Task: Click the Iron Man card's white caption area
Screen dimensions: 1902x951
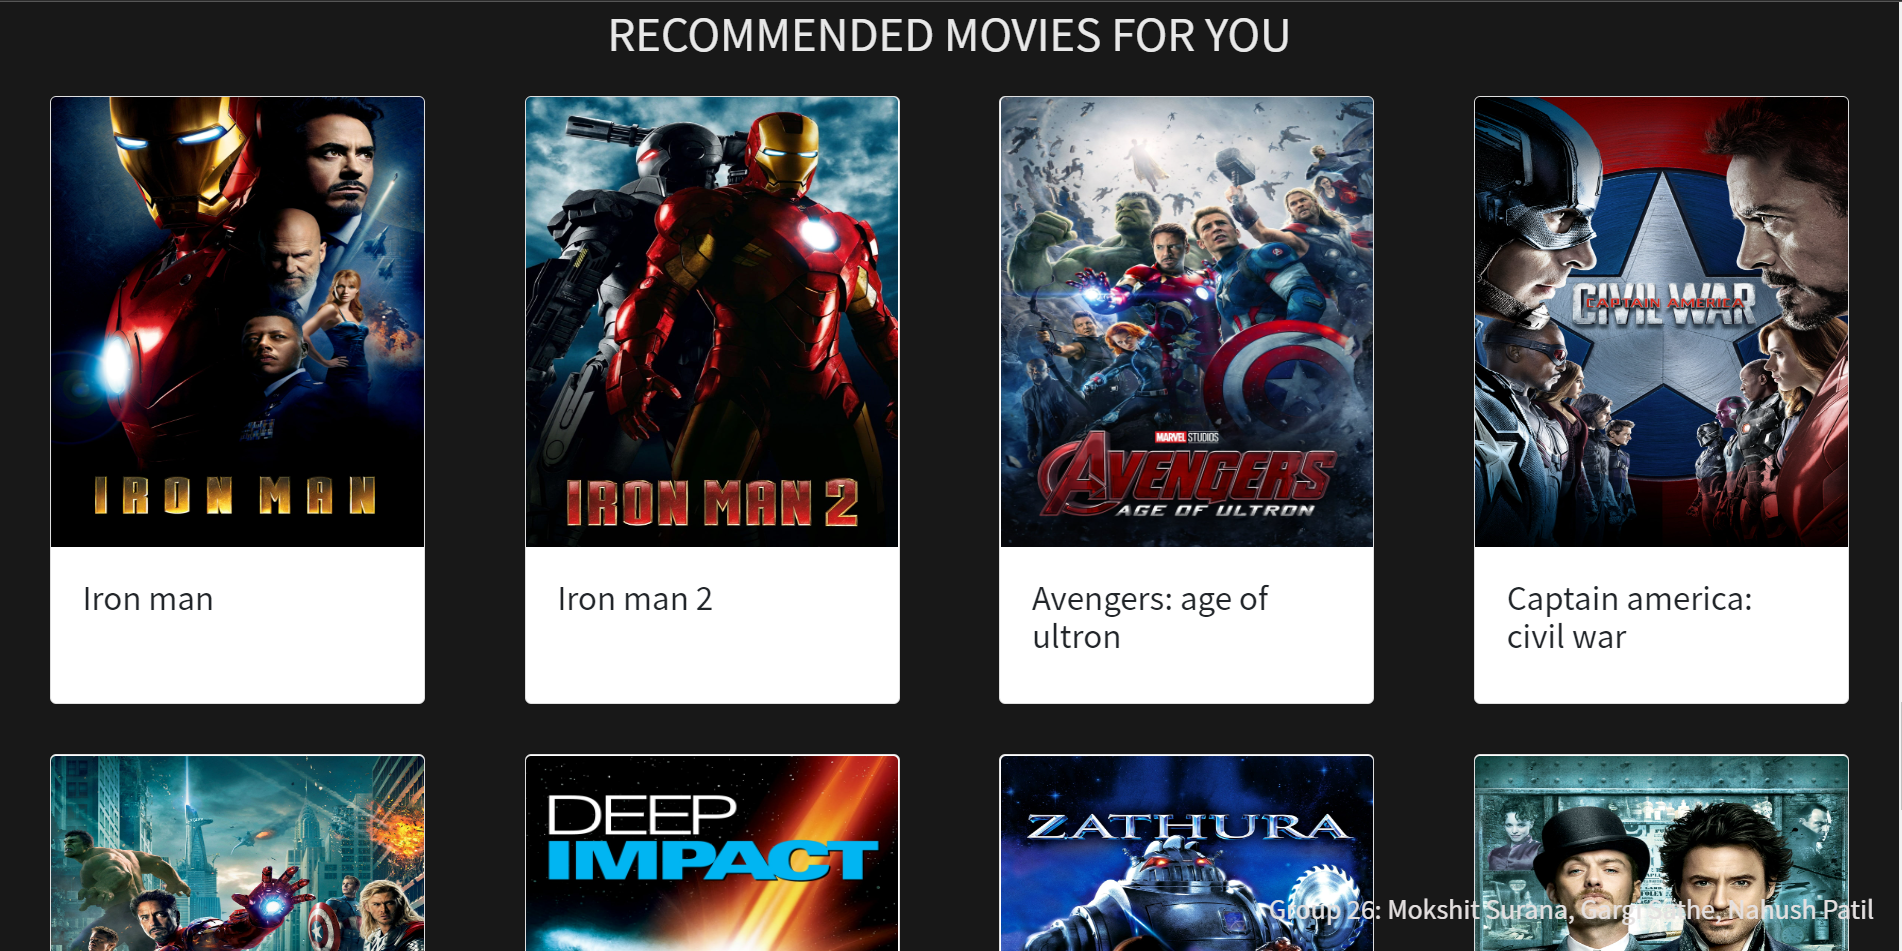Action: pos(237,625)
